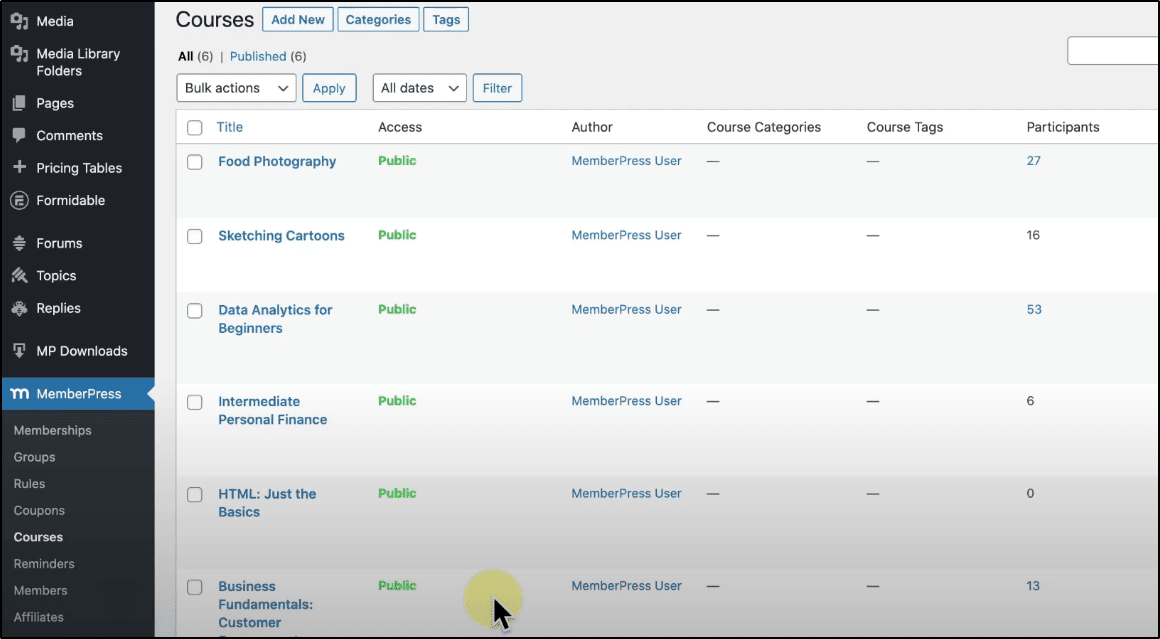Click the Pricing Tables icon
1160x639 pixels.
click(x=20, y=167)
